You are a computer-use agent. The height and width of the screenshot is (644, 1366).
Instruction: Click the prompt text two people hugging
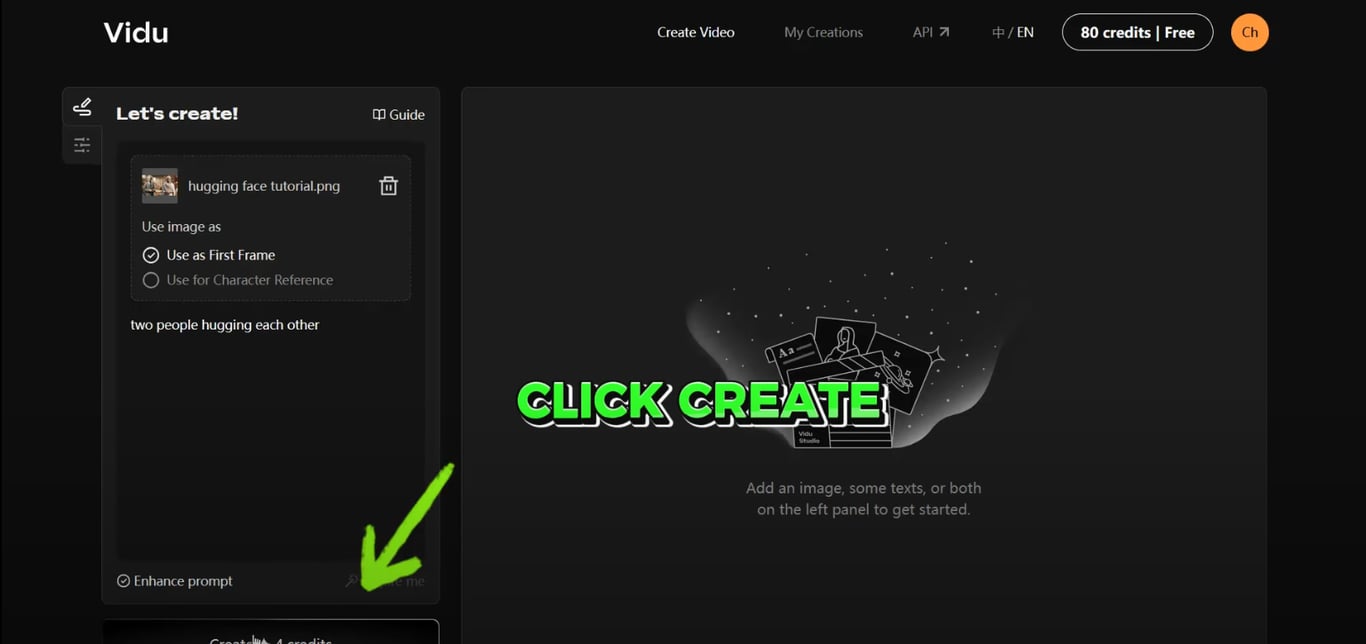225,325
